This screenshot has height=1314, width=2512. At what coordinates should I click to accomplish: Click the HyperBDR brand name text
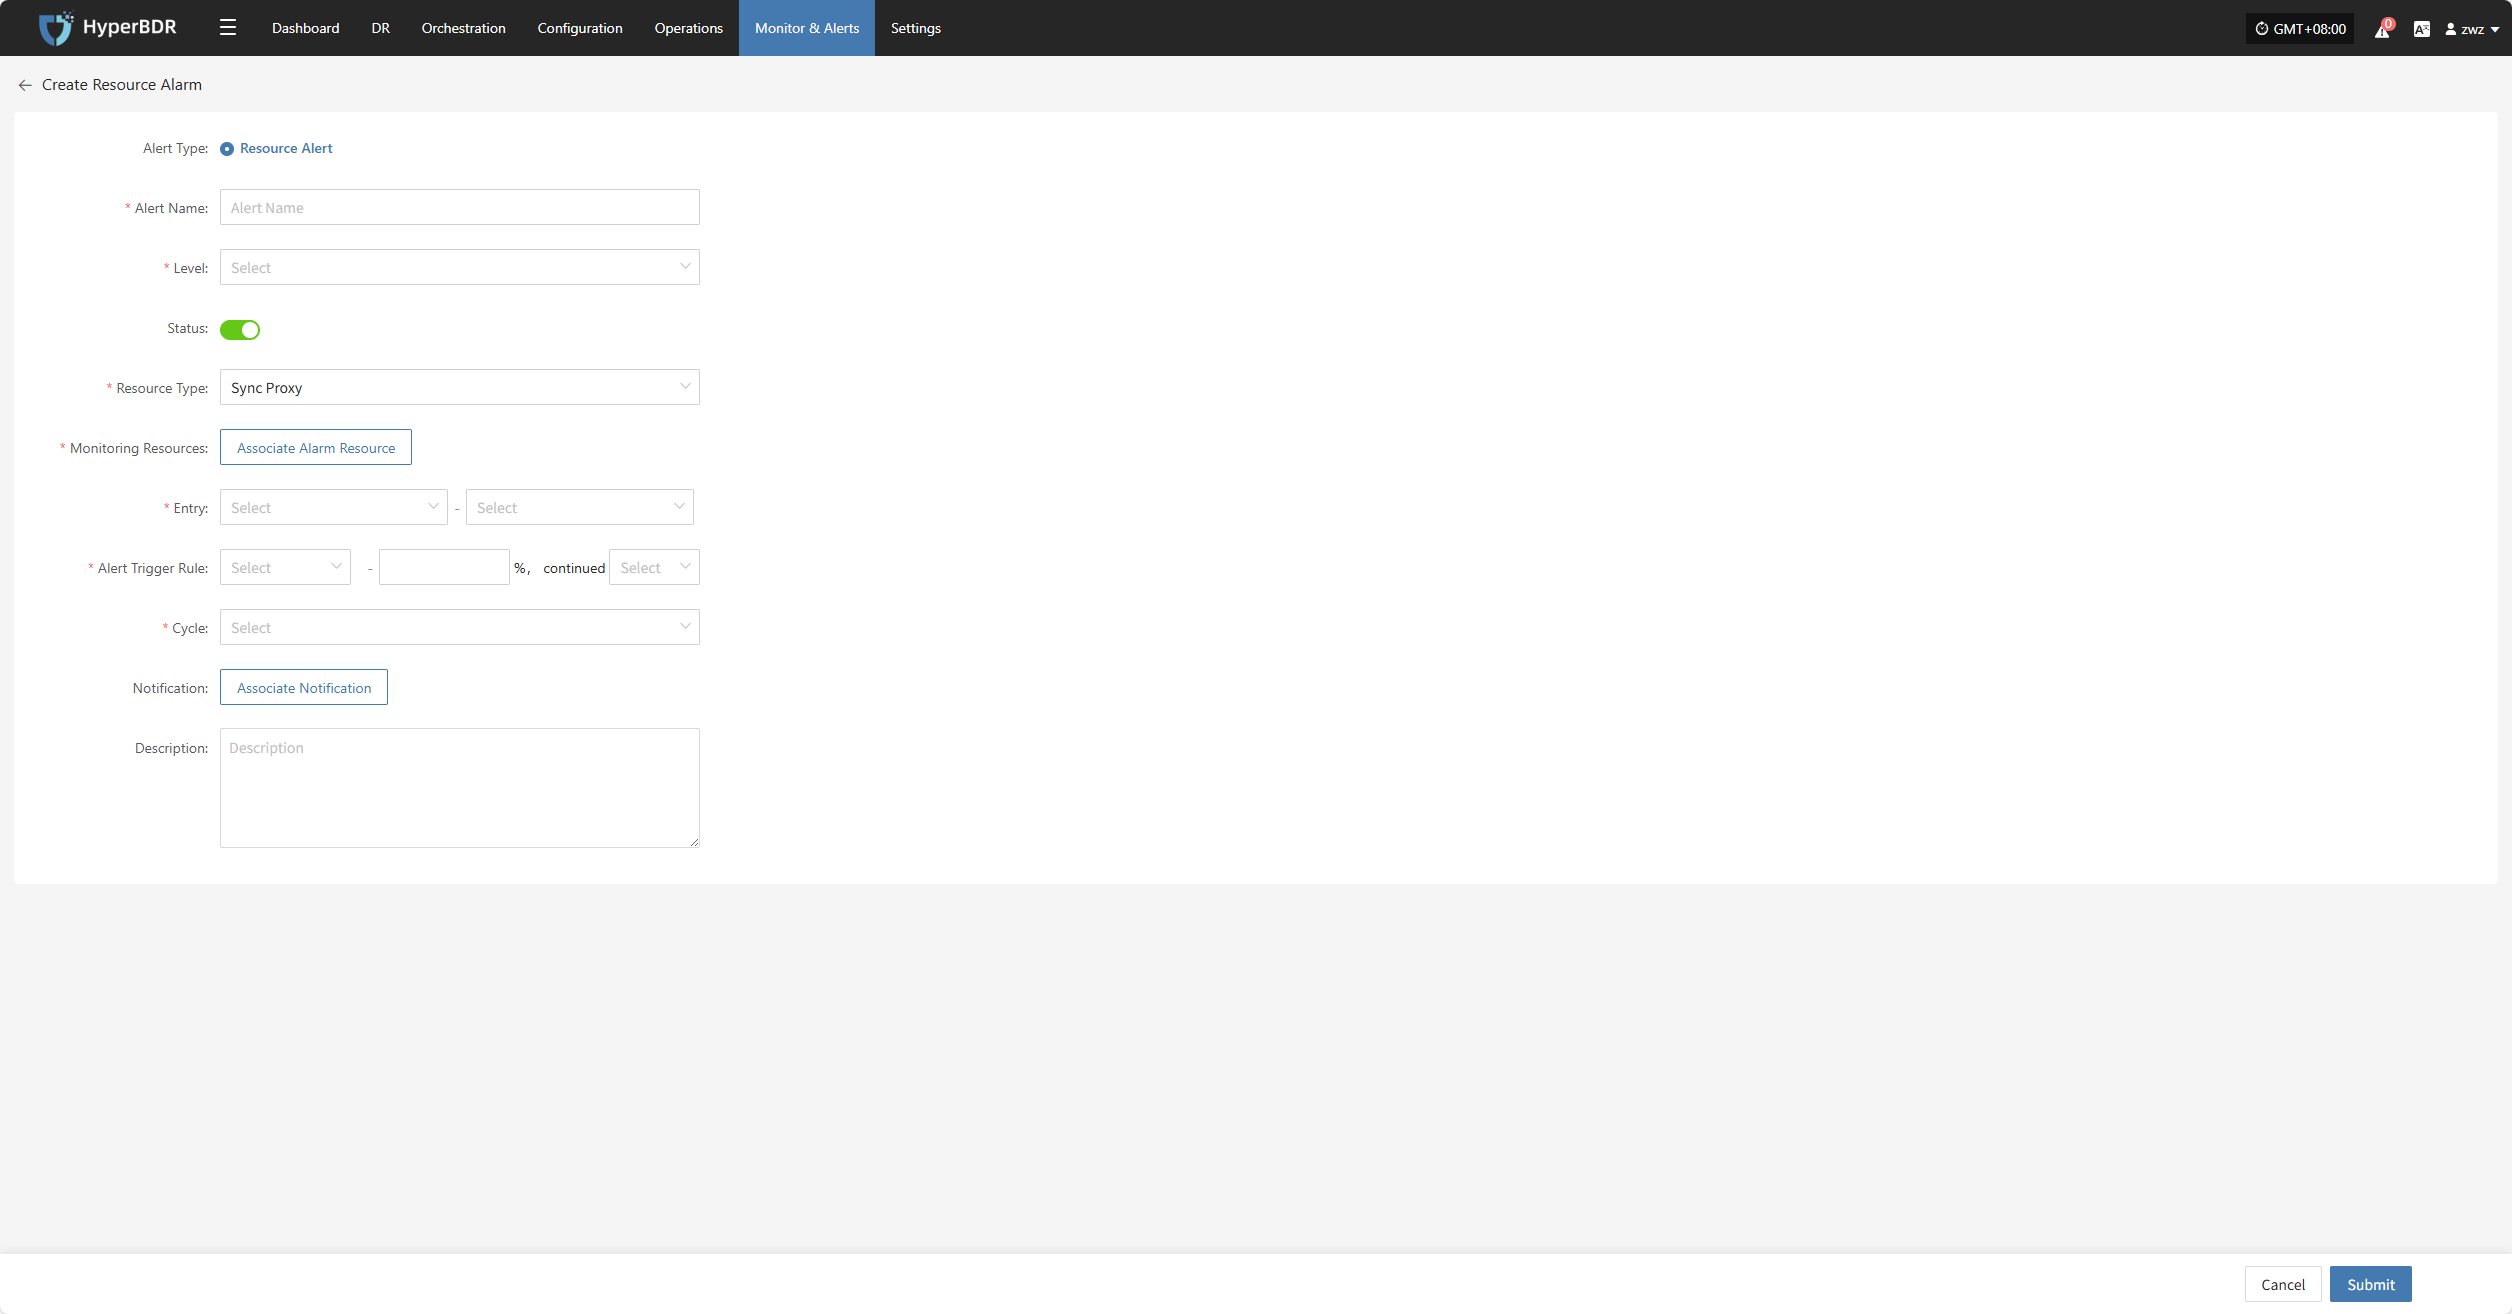coord(130,27)
